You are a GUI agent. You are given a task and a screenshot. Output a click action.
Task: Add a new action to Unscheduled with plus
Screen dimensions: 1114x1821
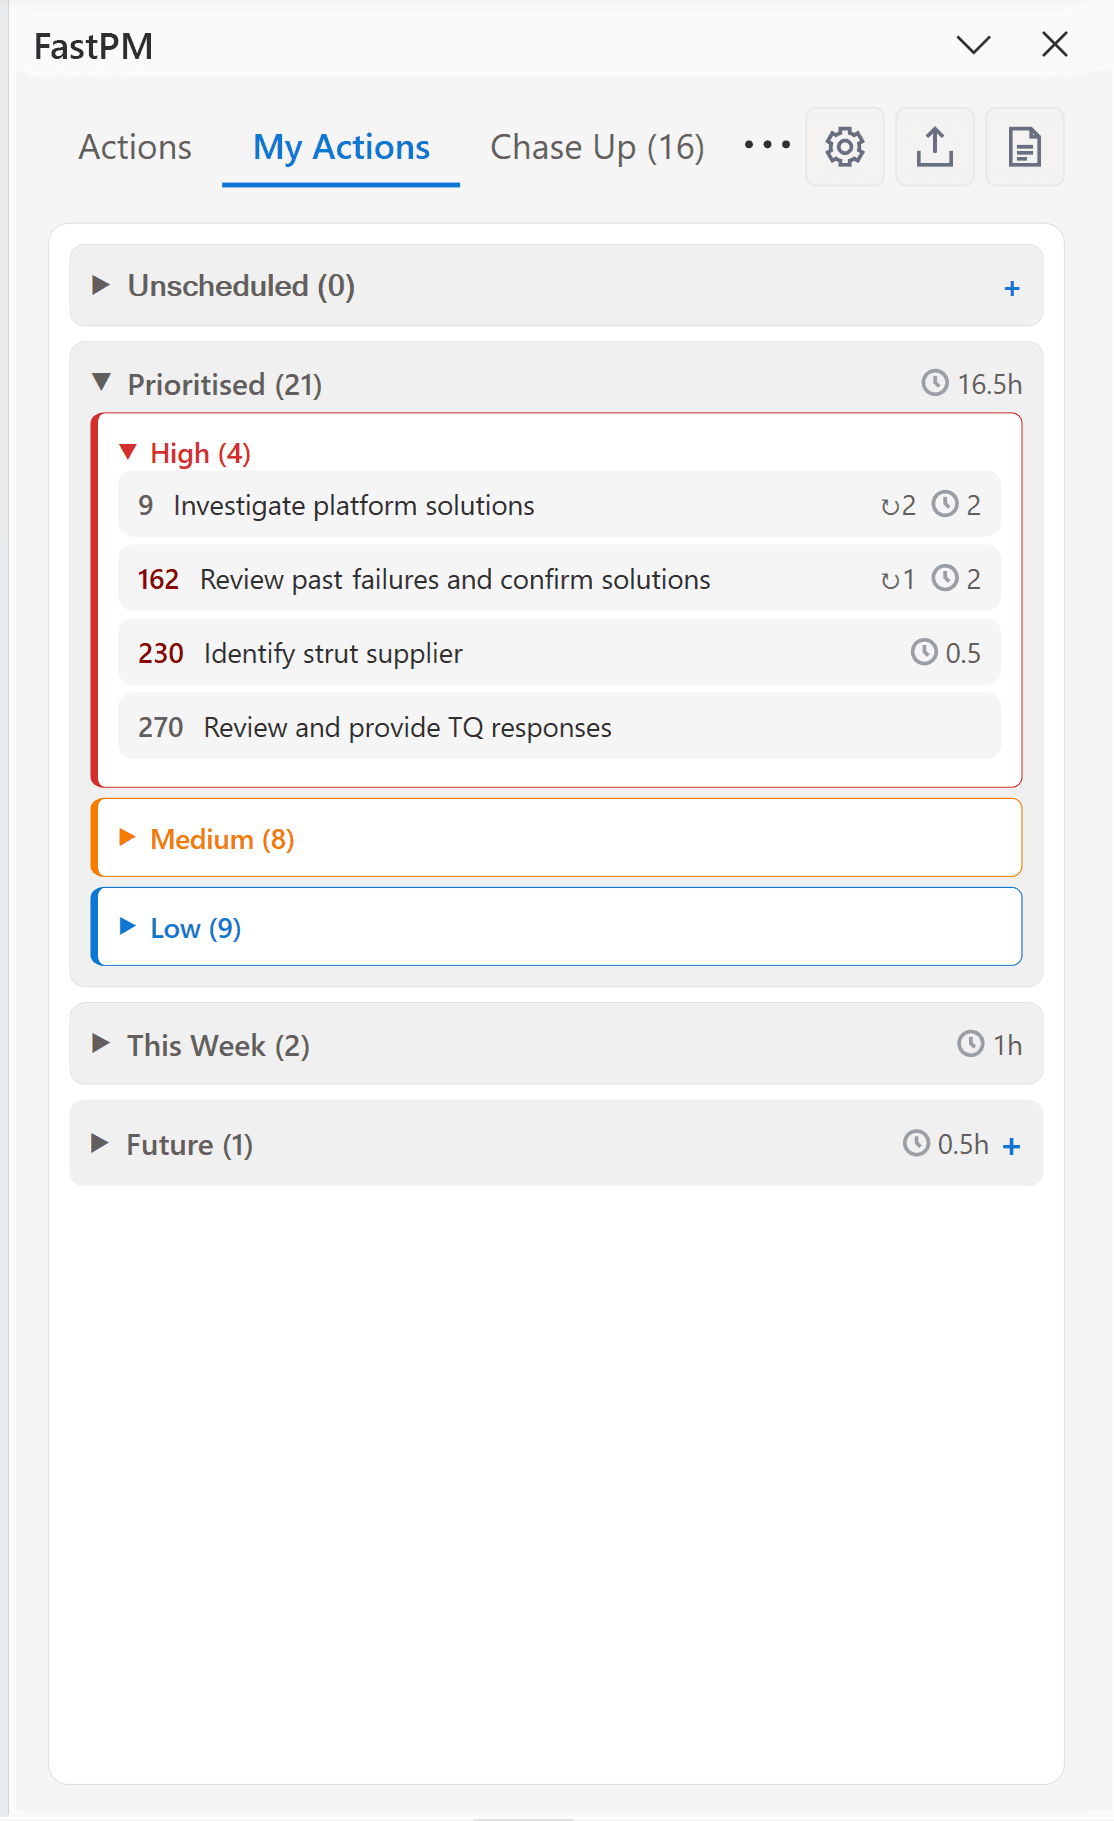(x=1012, y=287)
